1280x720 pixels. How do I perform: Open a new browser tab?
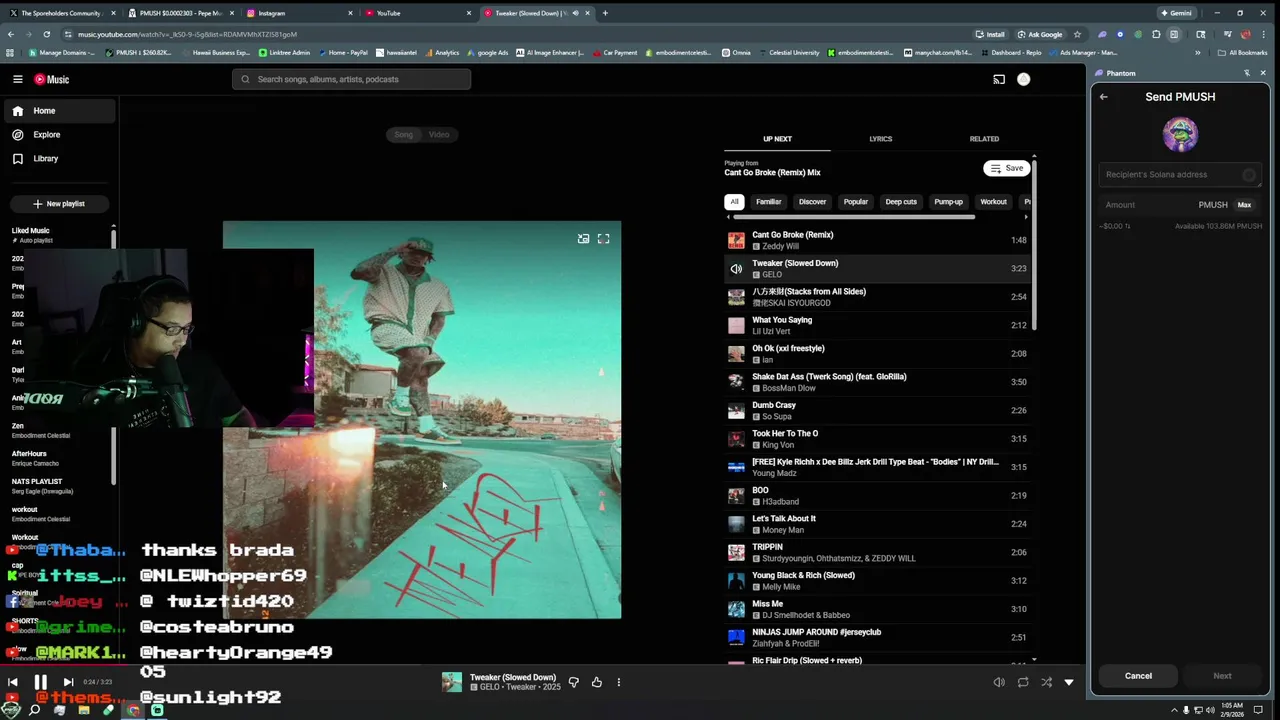tap(605, 13)
